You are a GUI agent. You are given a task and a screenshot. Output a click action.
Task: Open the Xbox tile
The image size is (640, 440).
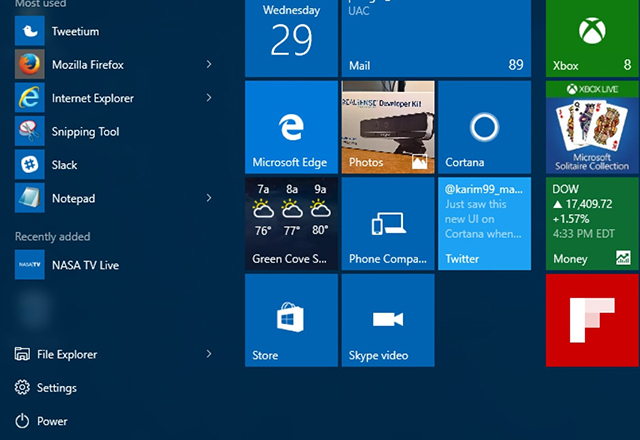click(592, 38)
